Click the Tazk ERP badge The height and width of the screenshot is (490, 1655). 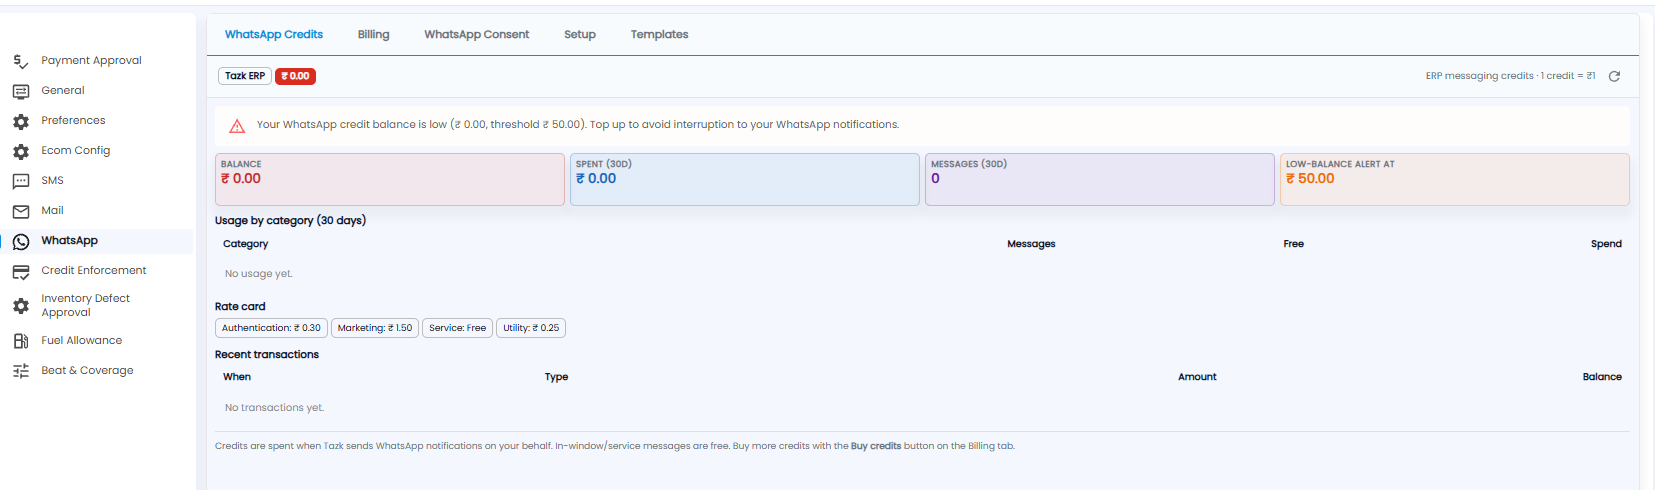tap(245, 76)
